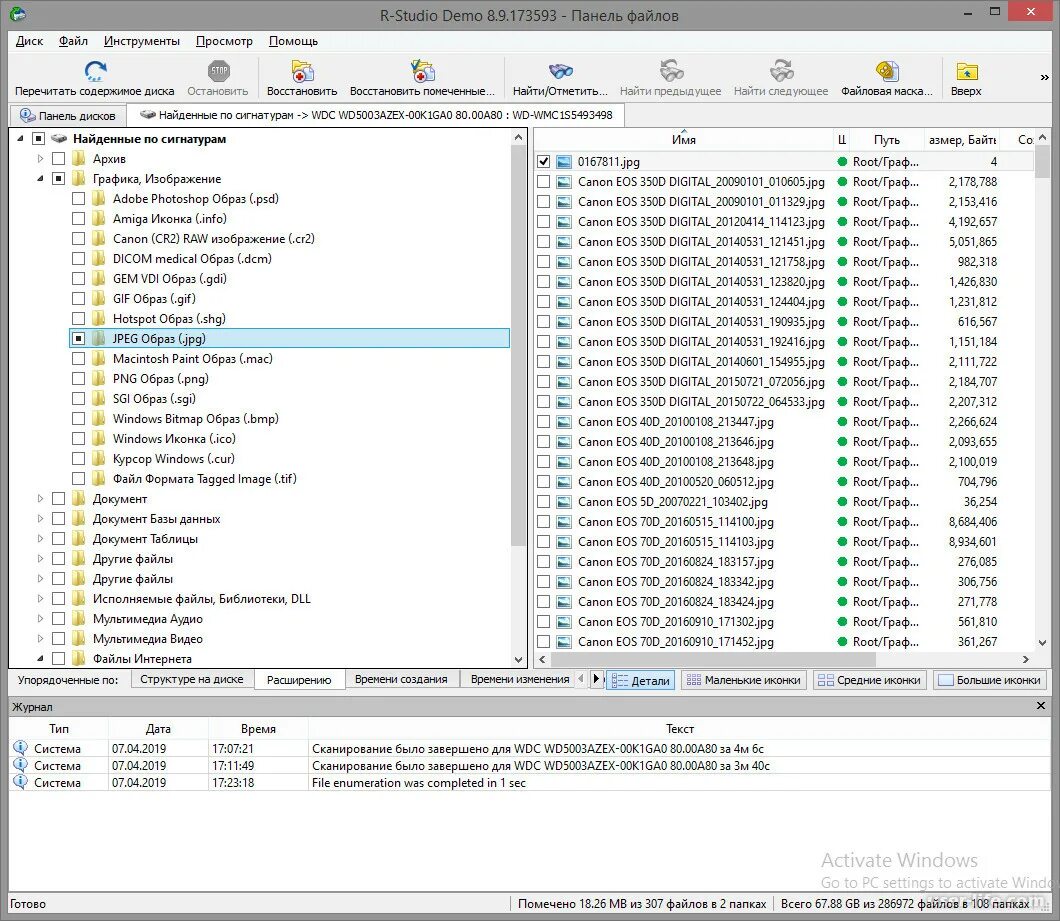Check the GIF Образ (.gif) checkbox
The height and width of the screenshot is (921, 1060).
[x=78, y=299]
